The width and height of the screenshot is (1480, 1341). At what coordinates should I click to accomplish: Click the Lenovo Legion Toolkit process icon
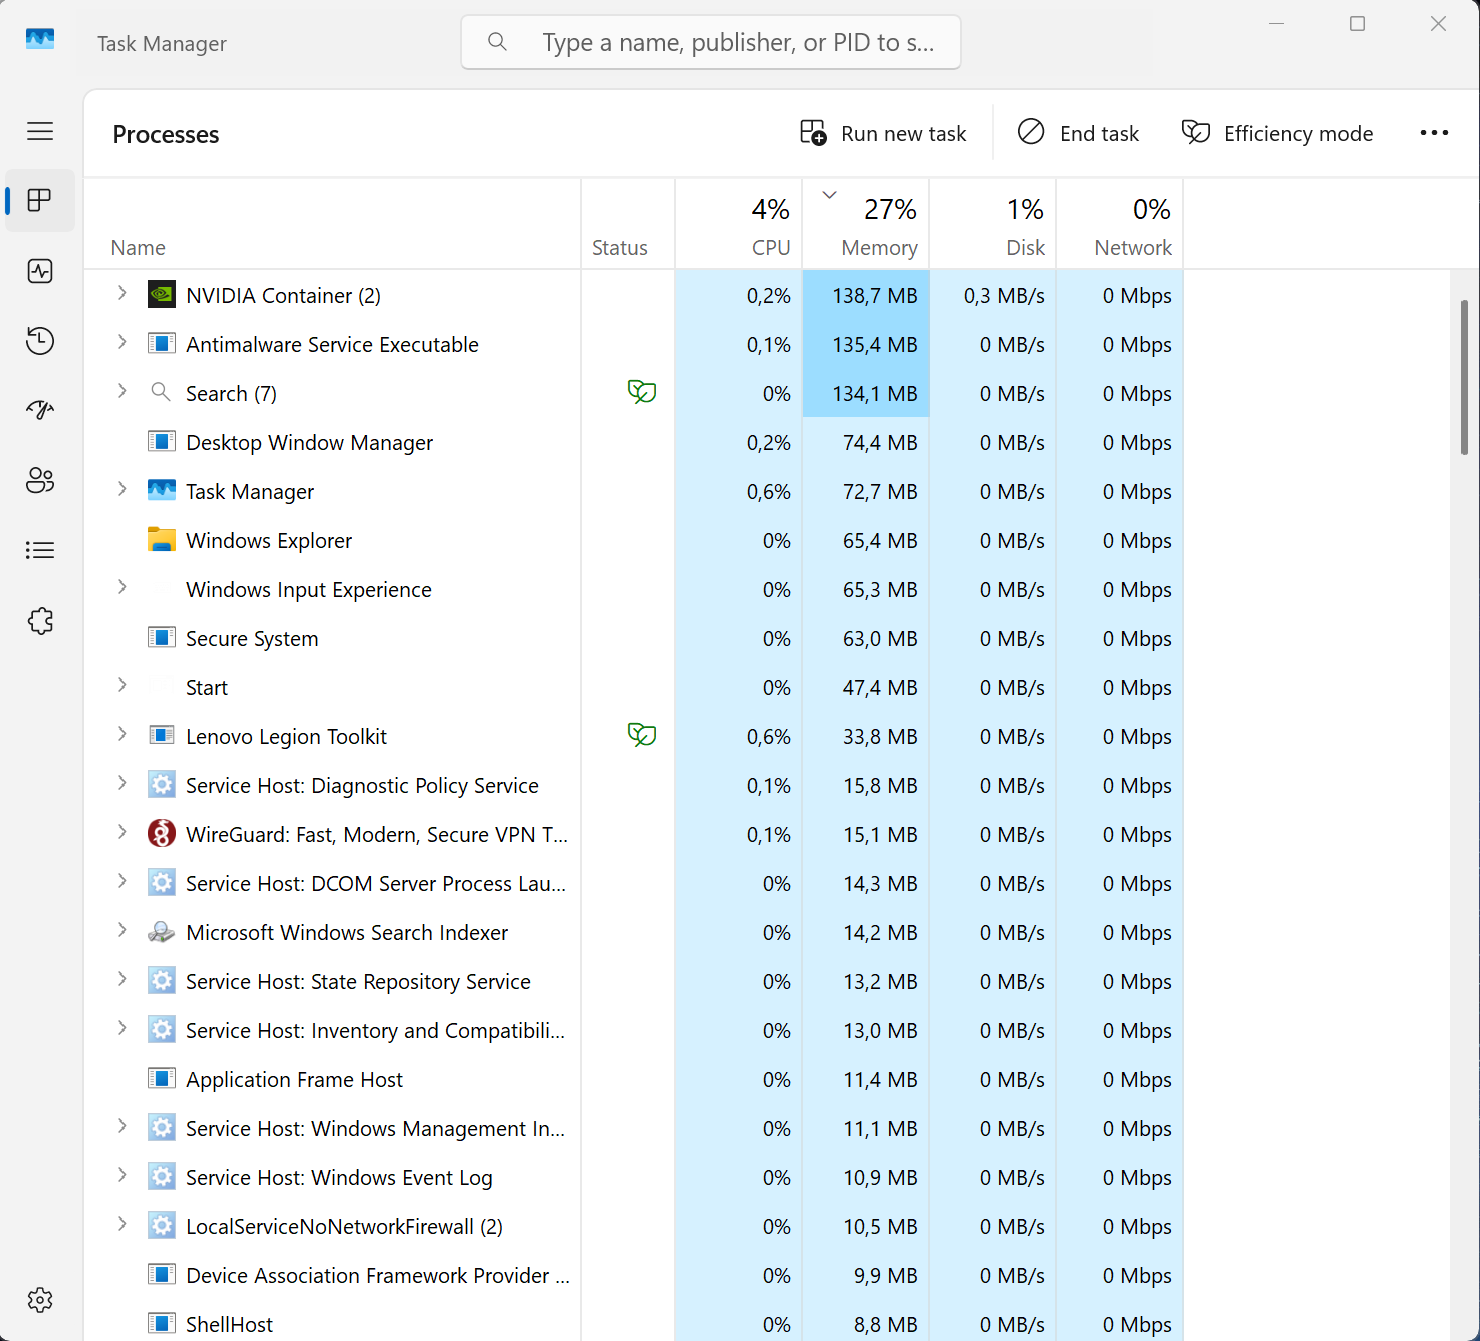click(x=162, y=736)
